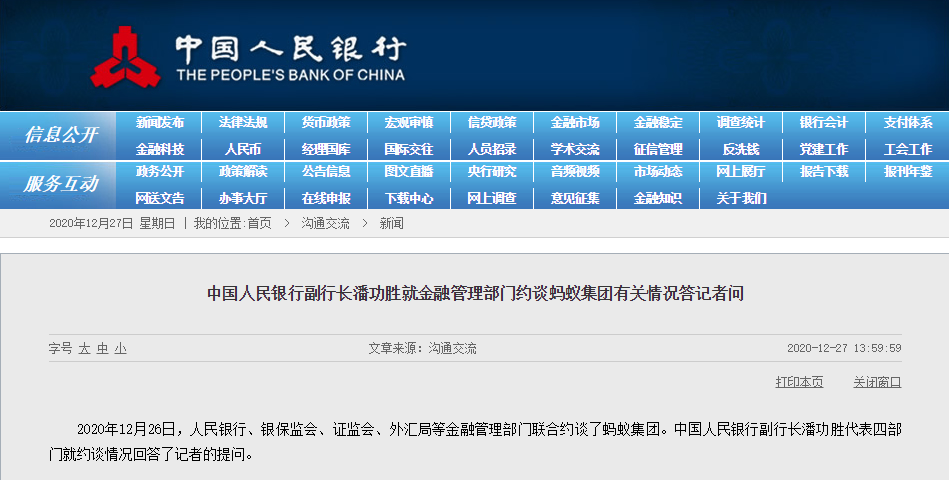Open 公告信息 page
The height and width of the screenshot is (480, 949).
[x=326, y=171]
